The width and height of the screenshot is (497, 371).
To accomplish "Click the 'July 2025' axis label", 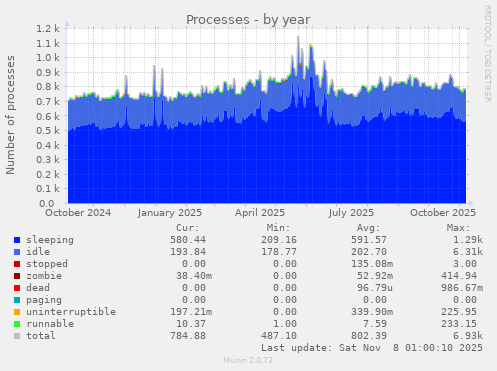I will coord(351,213).
